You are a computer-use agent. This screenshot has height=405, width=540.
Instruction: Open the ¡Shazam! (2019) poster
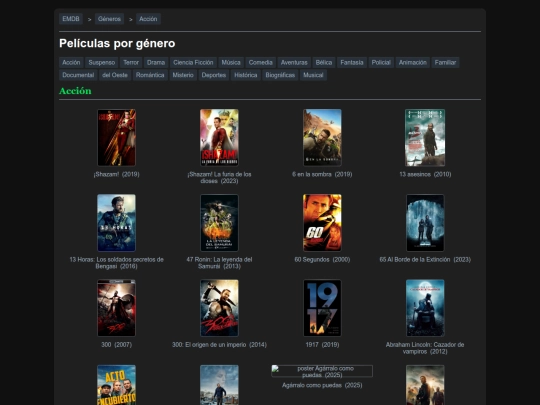(116, 137)
